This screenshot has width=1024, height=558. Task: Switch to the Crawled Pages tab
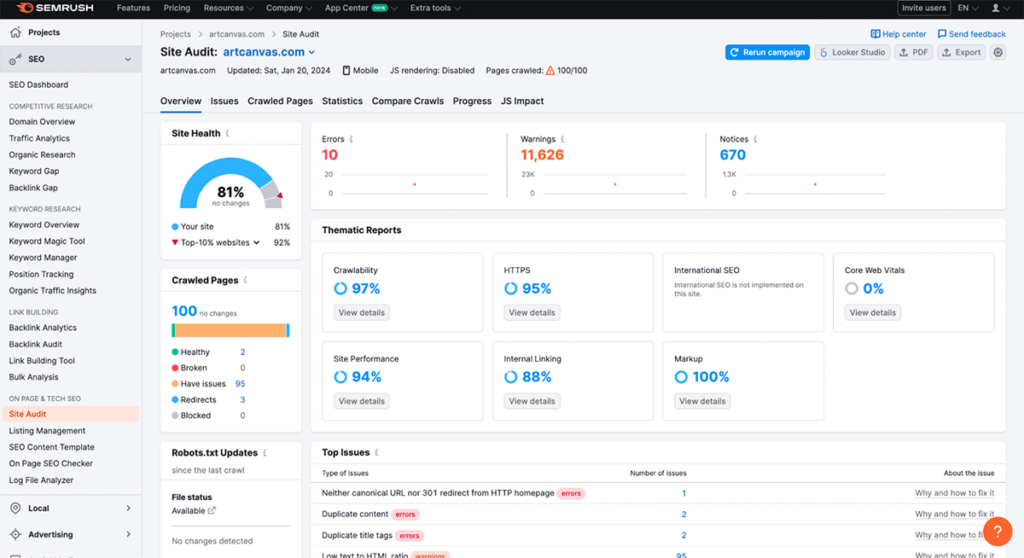pos(280,101)
